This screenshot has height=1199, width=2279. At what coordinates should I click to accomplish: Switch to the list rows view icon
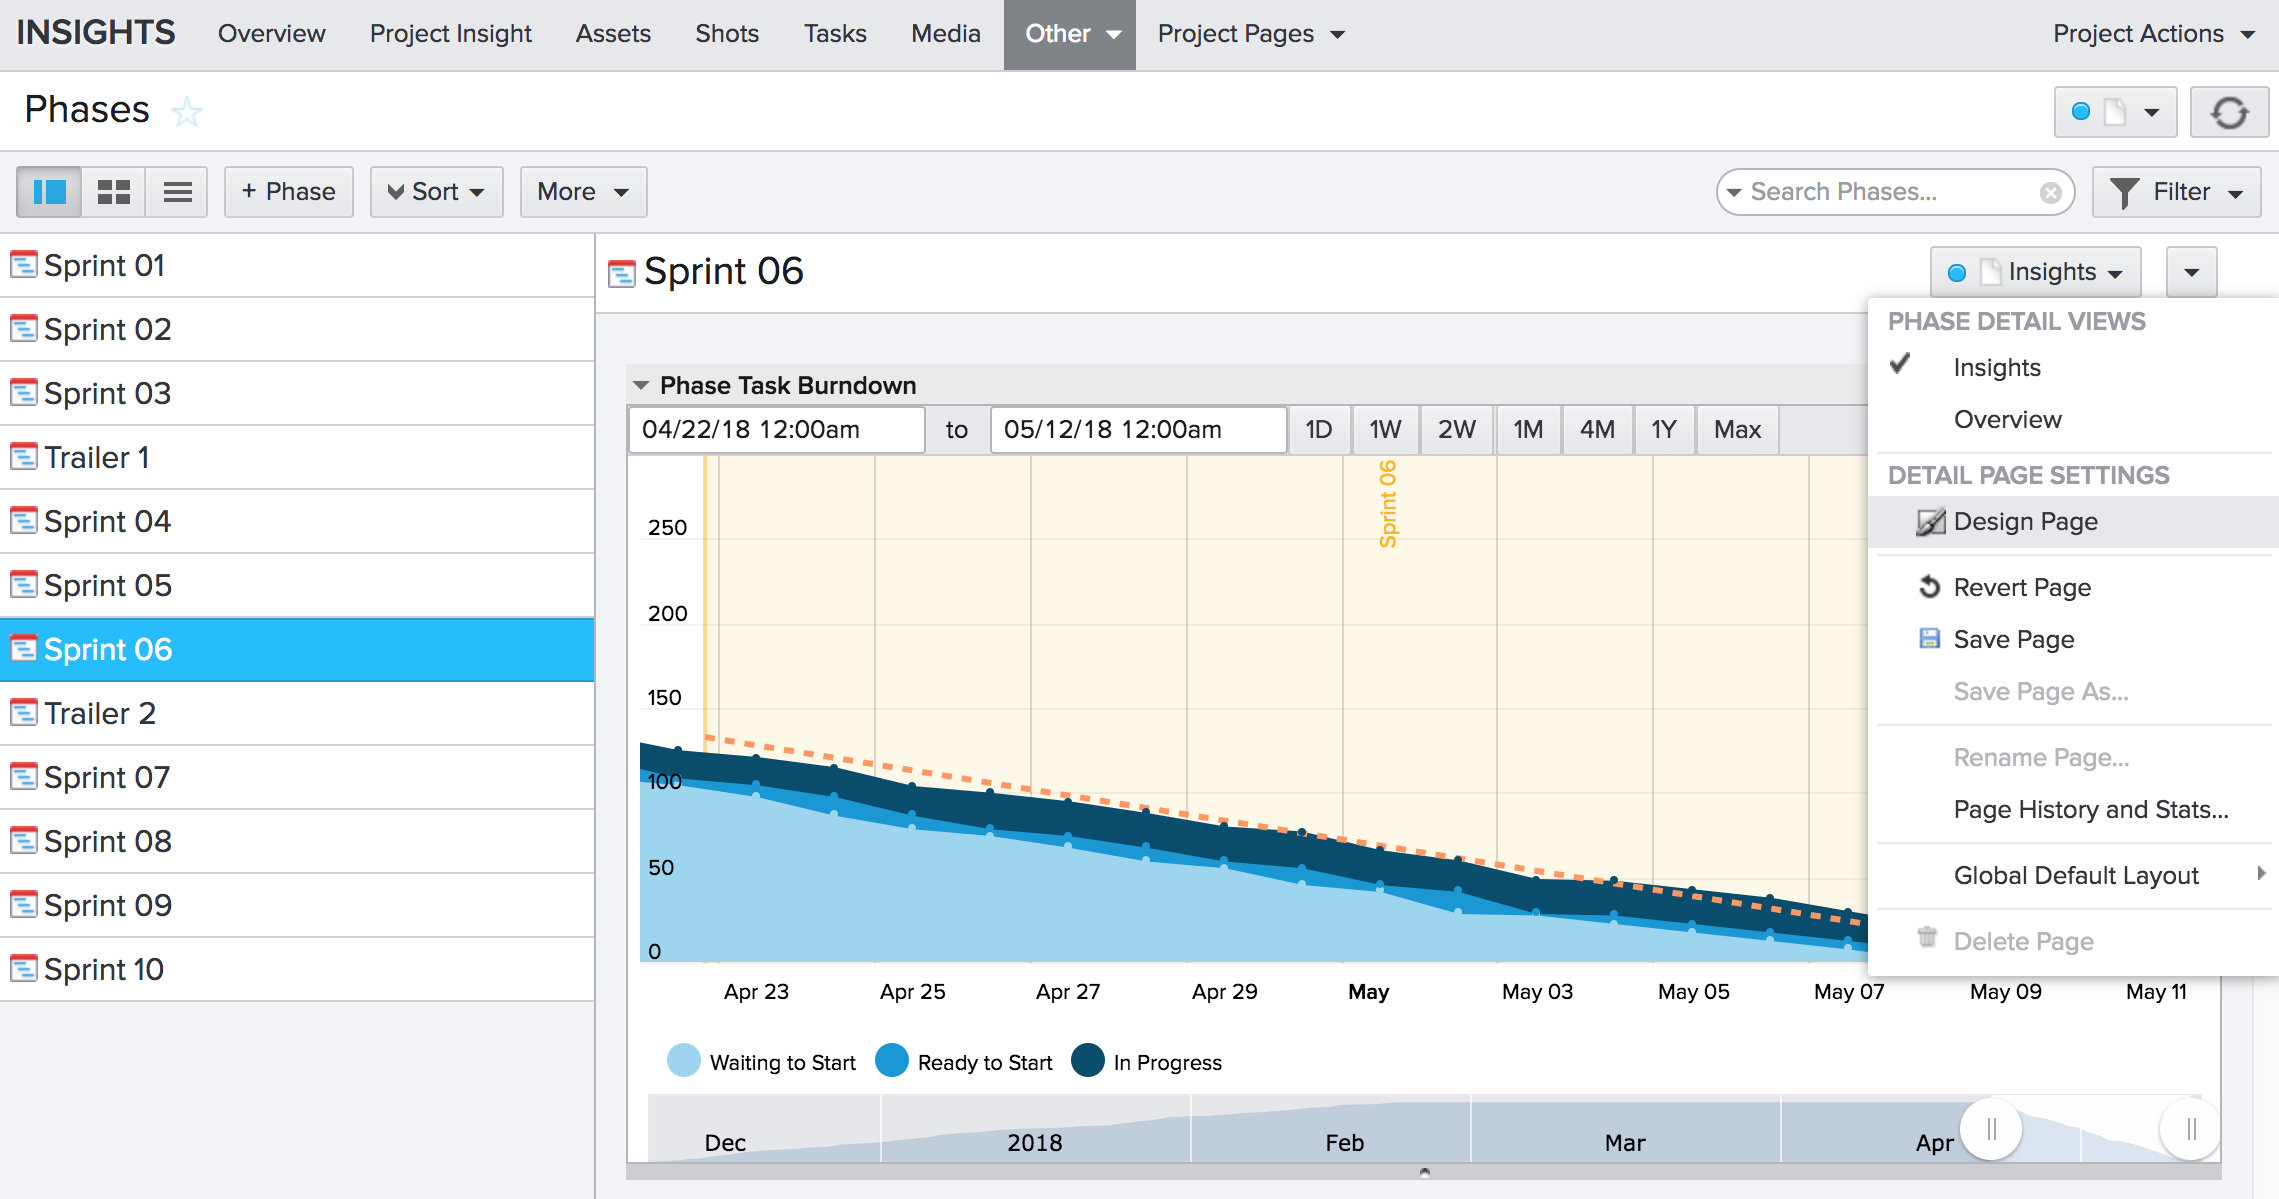(x=177, y=192)
